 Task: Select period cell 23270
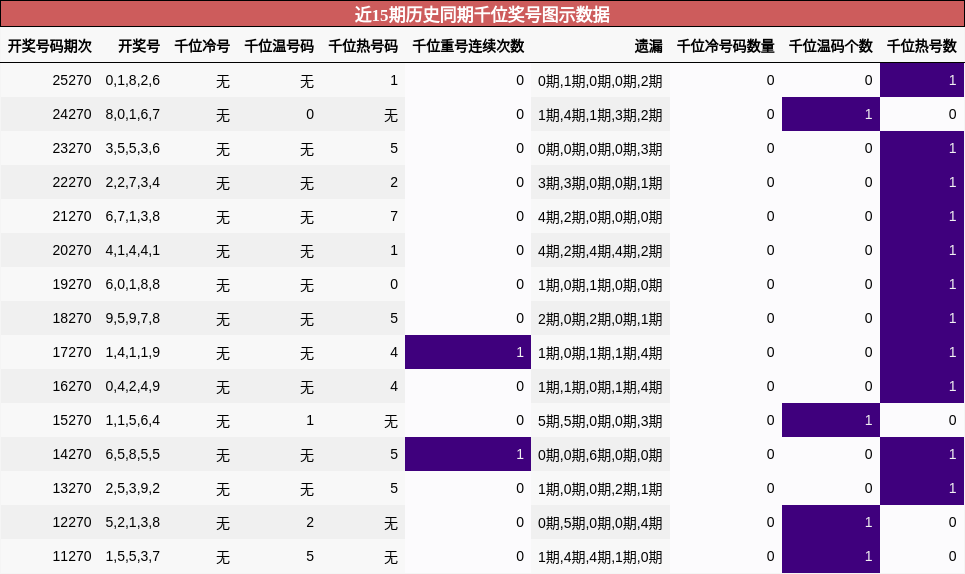point(71,148)
